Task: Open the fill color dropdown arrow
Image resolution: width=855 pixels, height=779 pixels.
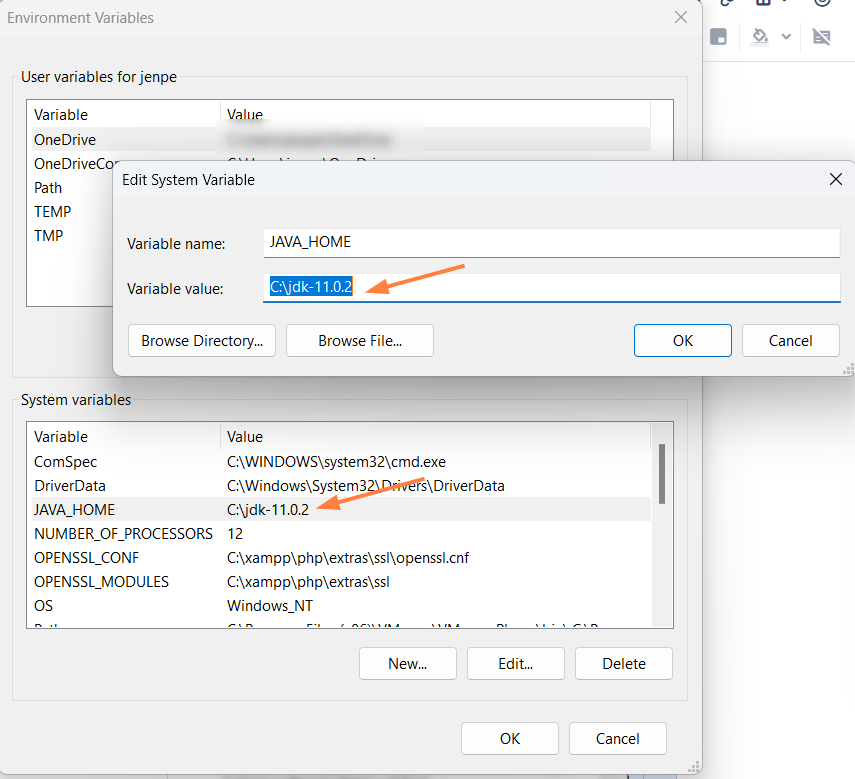Action: pyautogui.click(x=786, y=37)
